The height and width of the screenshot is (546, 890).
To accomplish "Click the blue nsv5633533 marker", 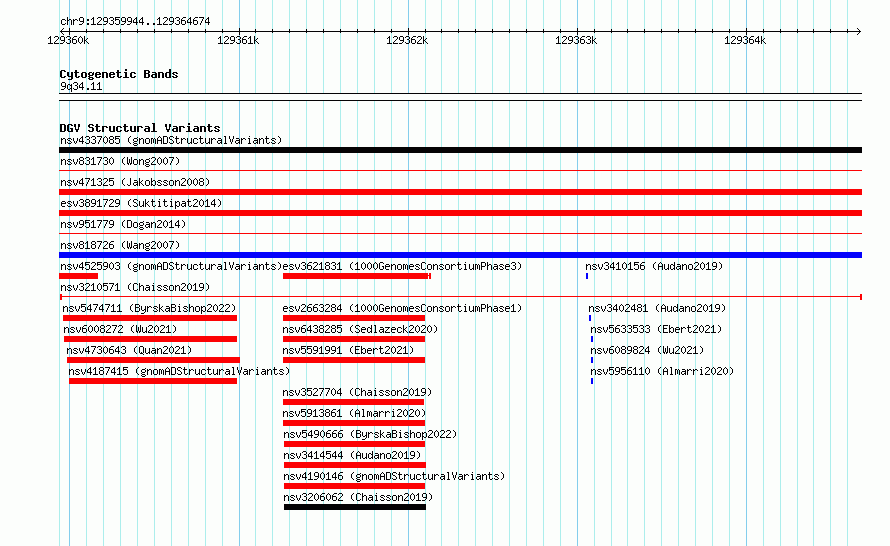I will tap(592, 339).
